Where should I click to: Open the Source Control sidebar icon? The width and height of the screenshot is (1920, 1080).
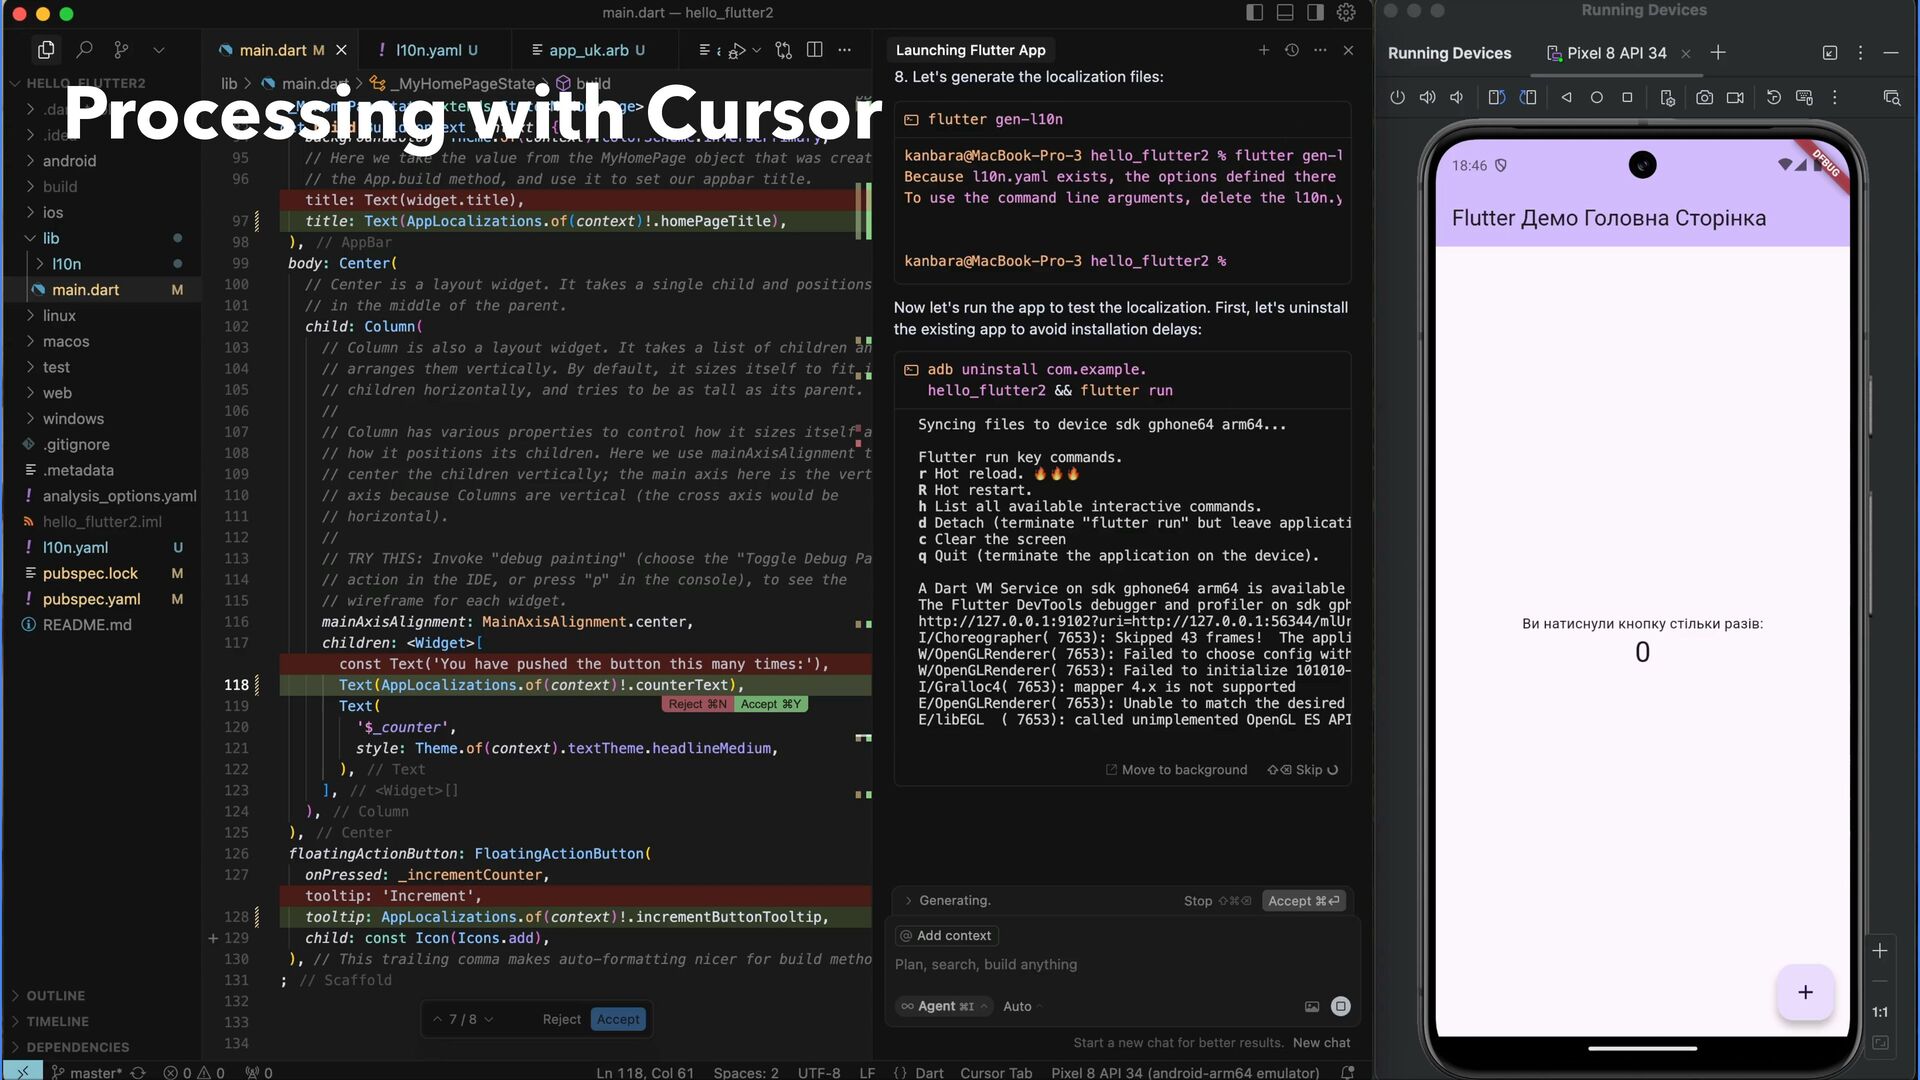pyautogui.click(x=121, y=50)
